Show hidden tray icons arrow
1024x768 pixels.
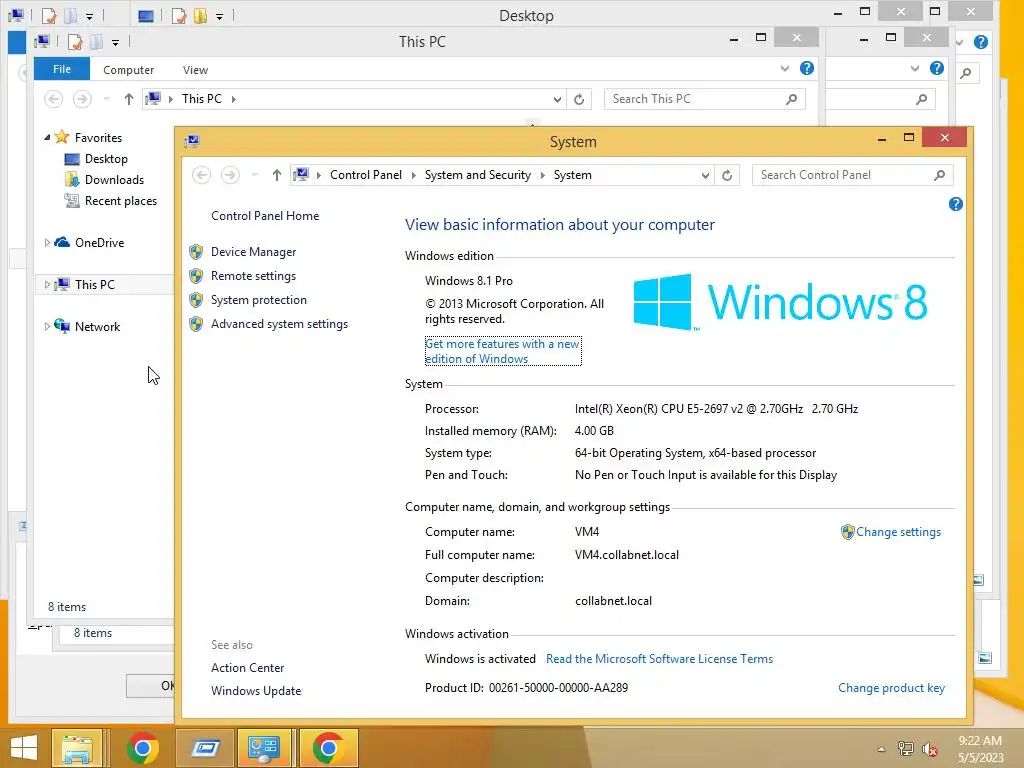(x=881, y=749)
